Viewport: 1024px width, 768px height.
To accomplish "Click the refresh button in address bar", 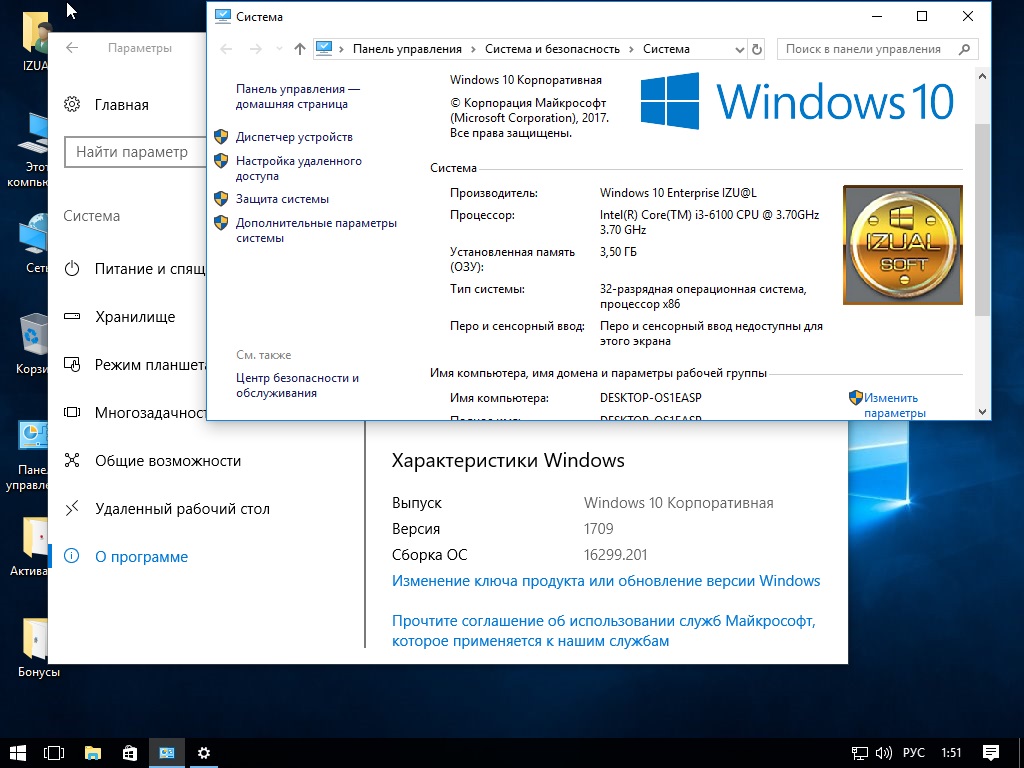I will [757, 49].
